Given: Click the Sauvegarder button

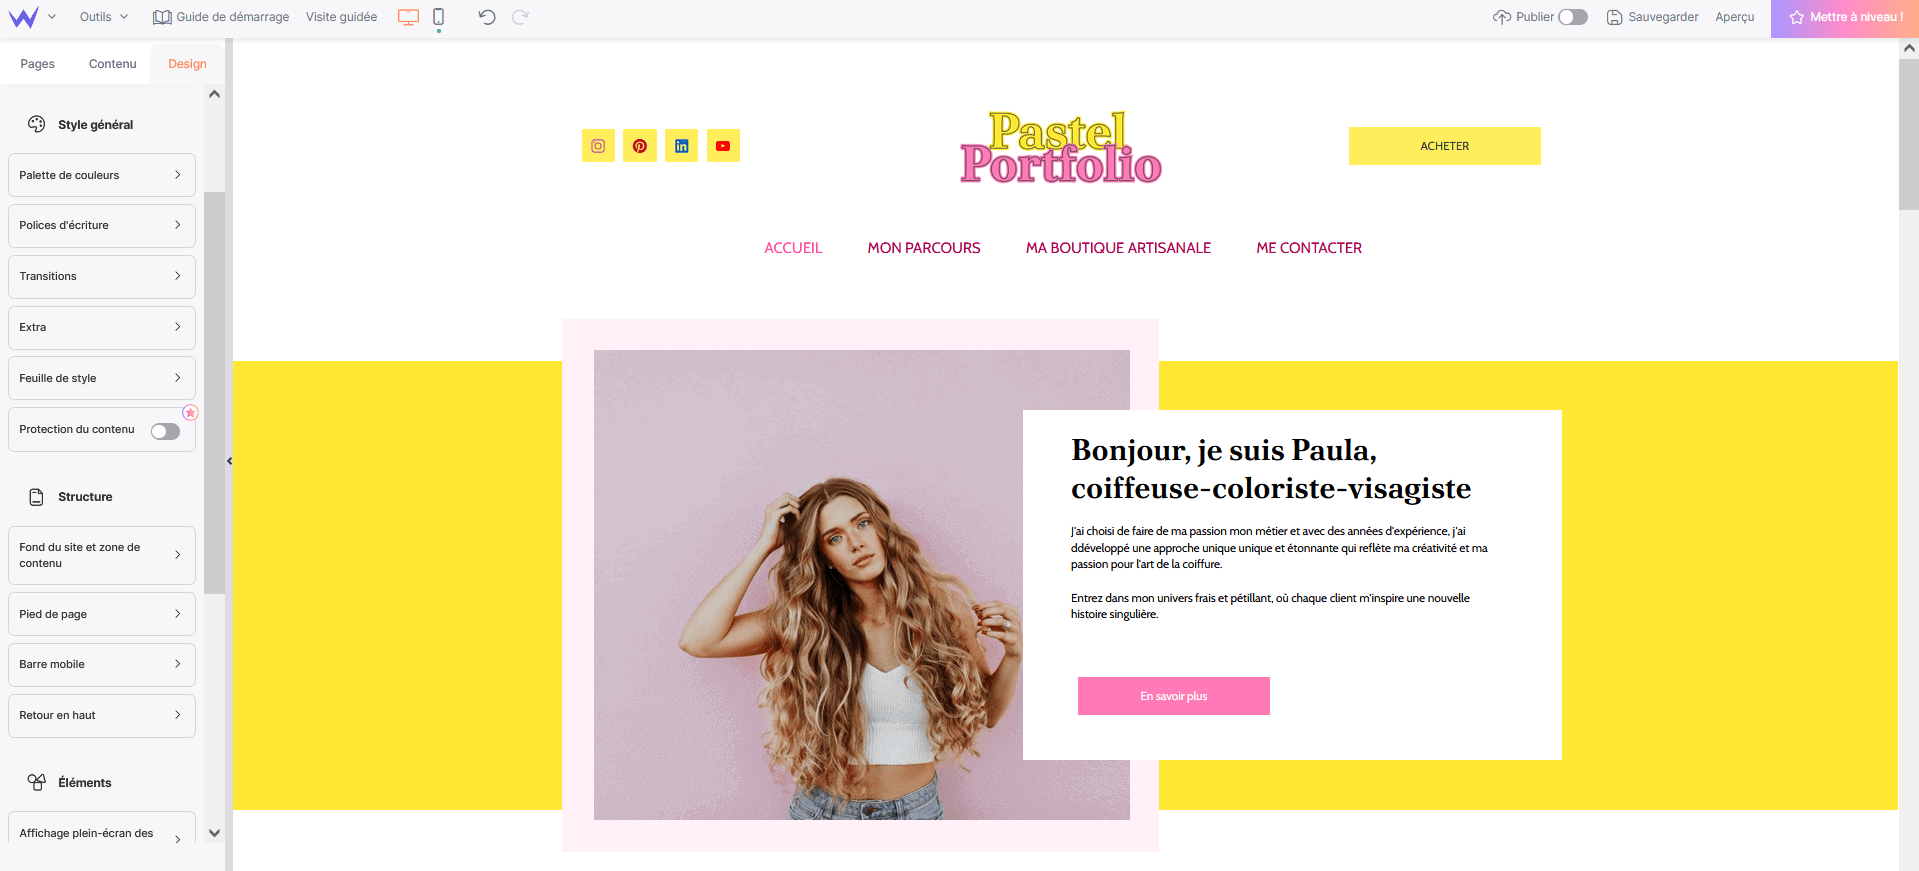Looking at the screenshot, I should pyautogui.click(x=1652, y=17).
